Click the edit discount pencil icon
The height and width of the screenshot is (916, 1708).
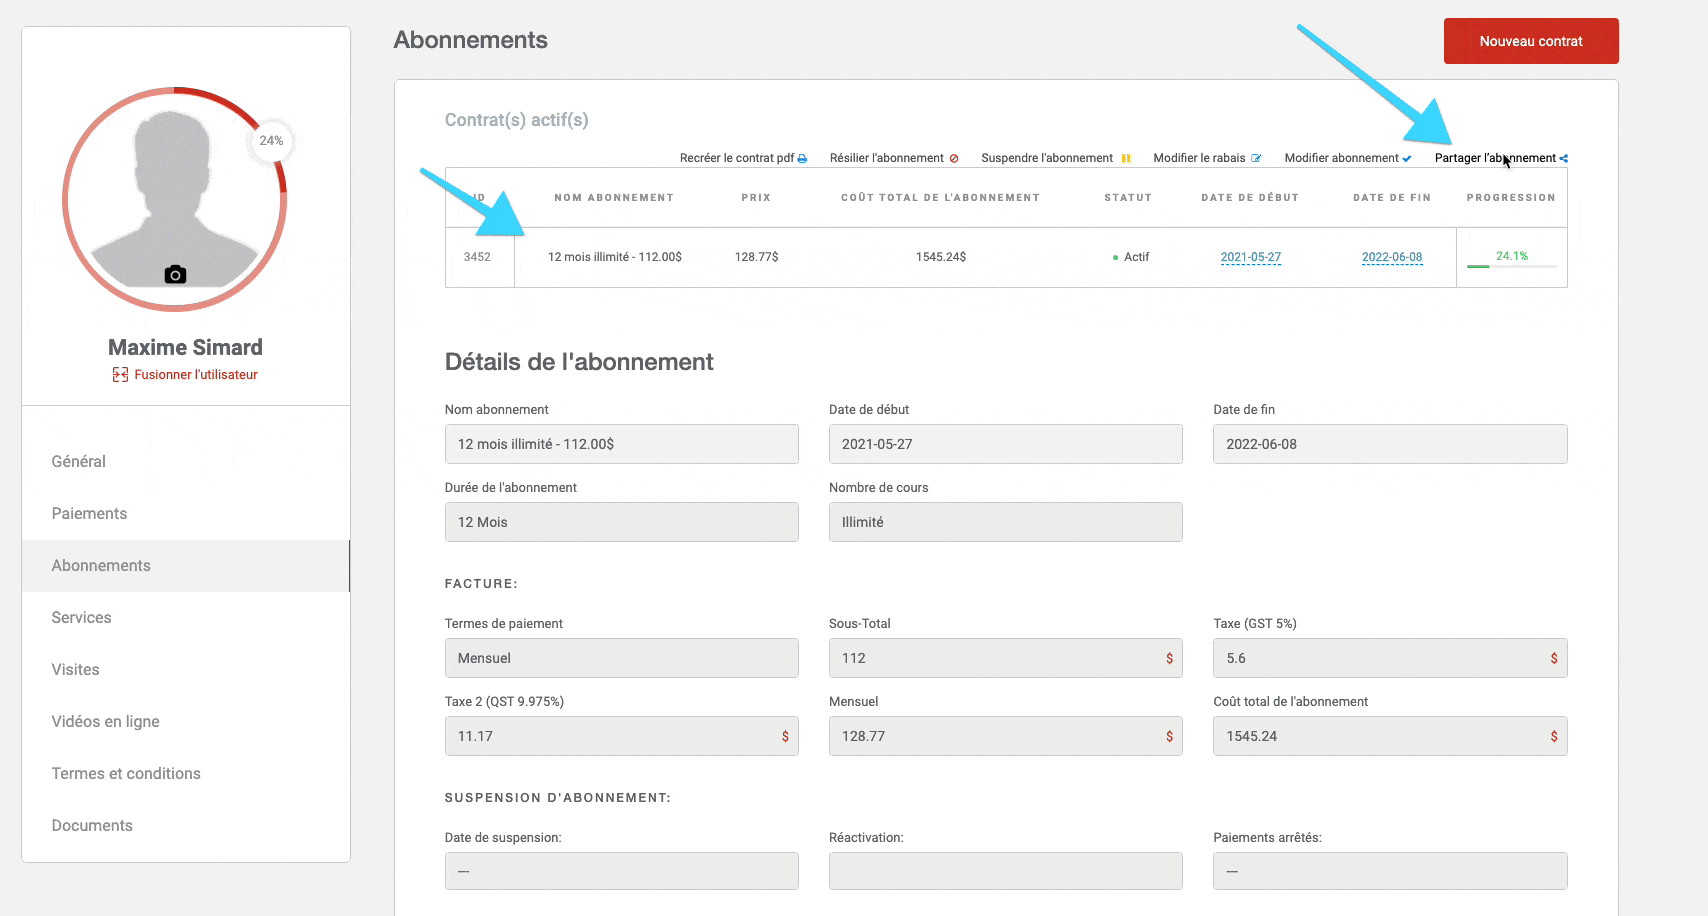(x=1256, y=159)
